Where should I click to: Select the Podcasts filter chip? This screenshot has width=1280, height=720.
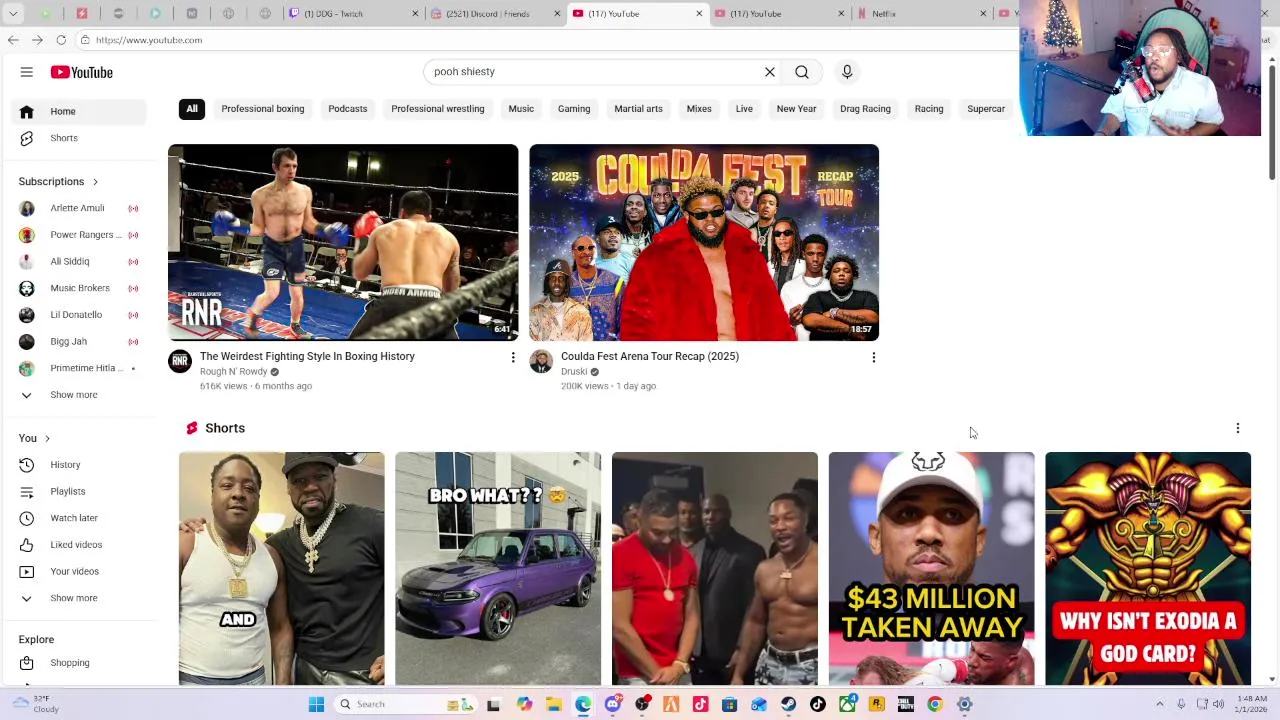[x=348, y=109]
